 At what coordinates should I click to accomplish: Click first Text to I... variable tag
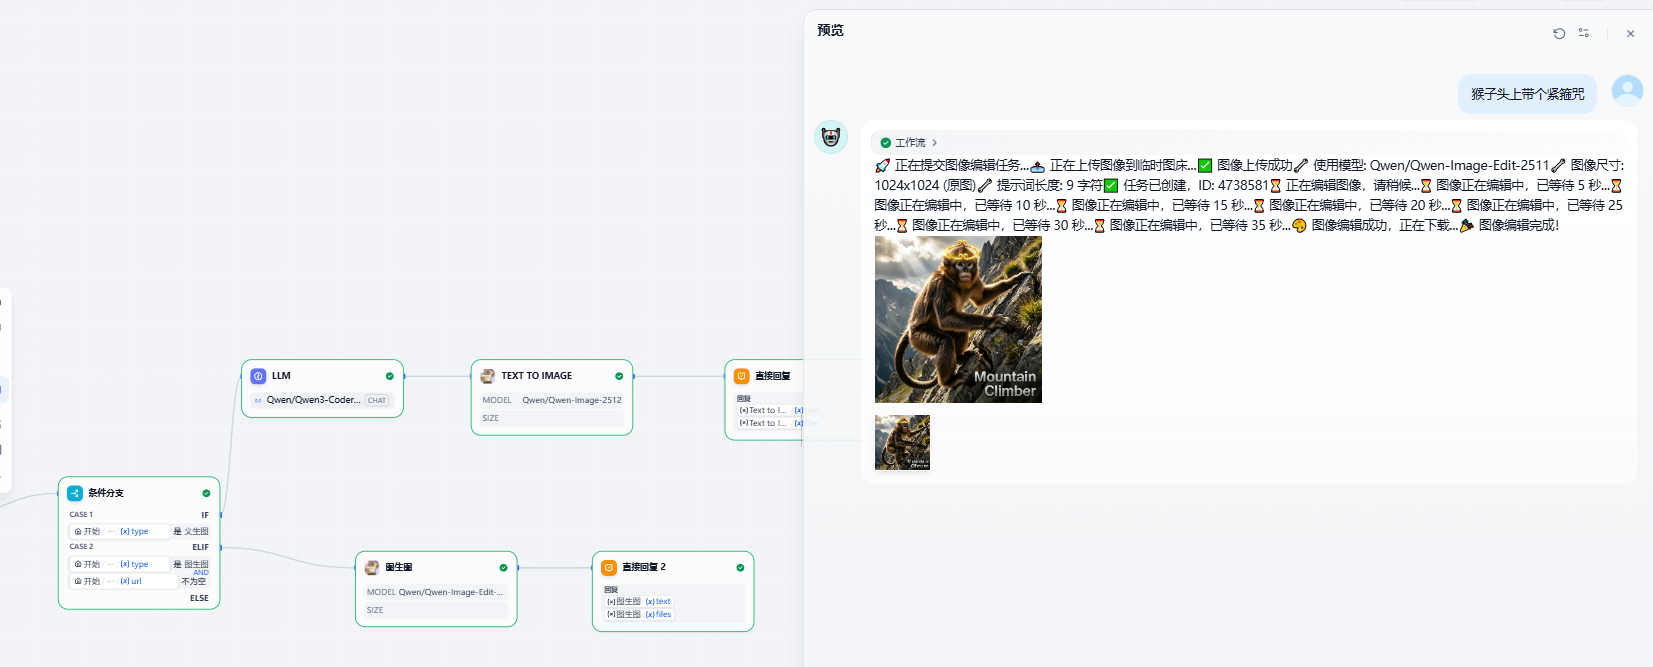pos(771,410)
